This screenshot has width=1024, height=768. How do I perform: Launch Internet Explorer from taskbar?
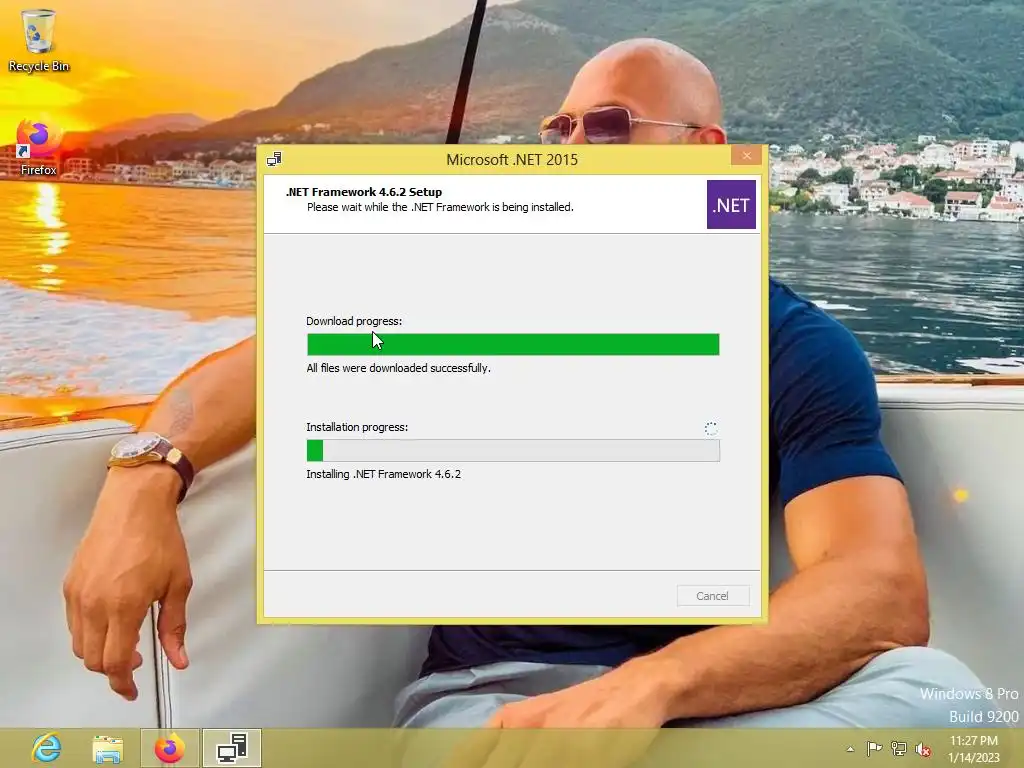(x=46, y=748)
